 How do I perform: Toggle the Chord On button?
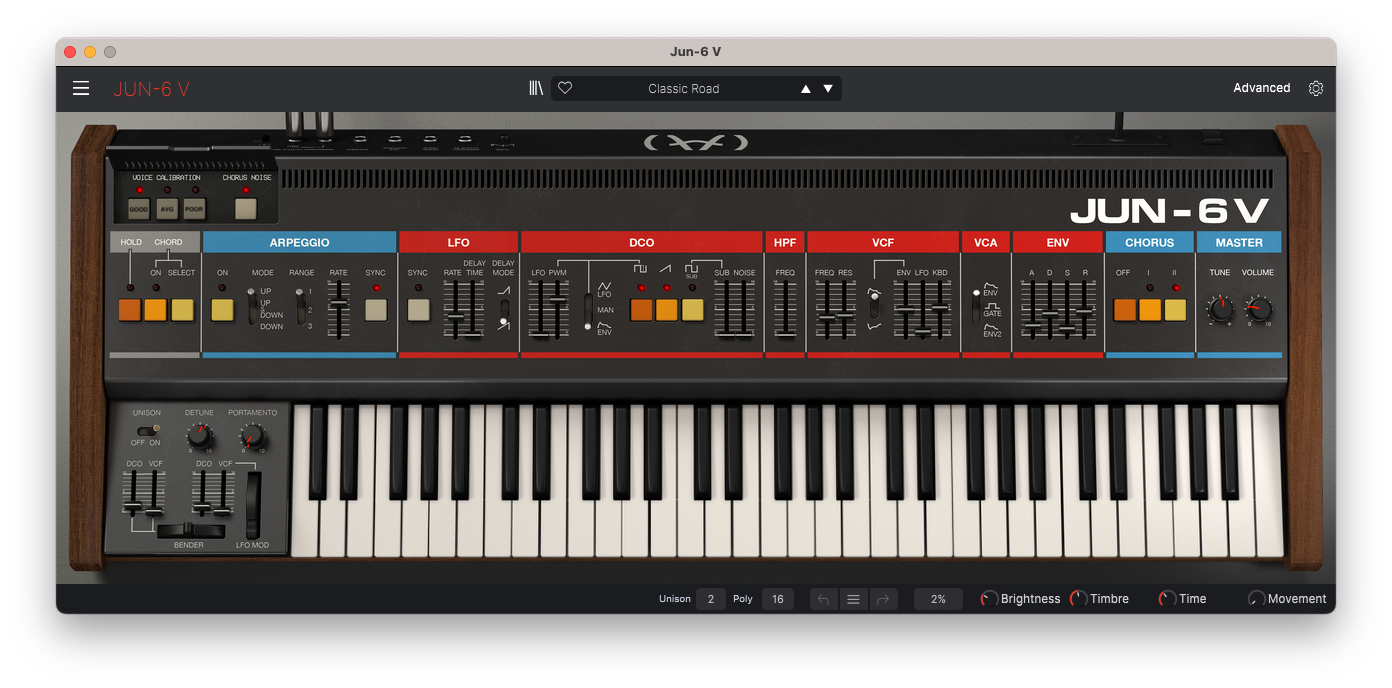click(x=155, y=310)
